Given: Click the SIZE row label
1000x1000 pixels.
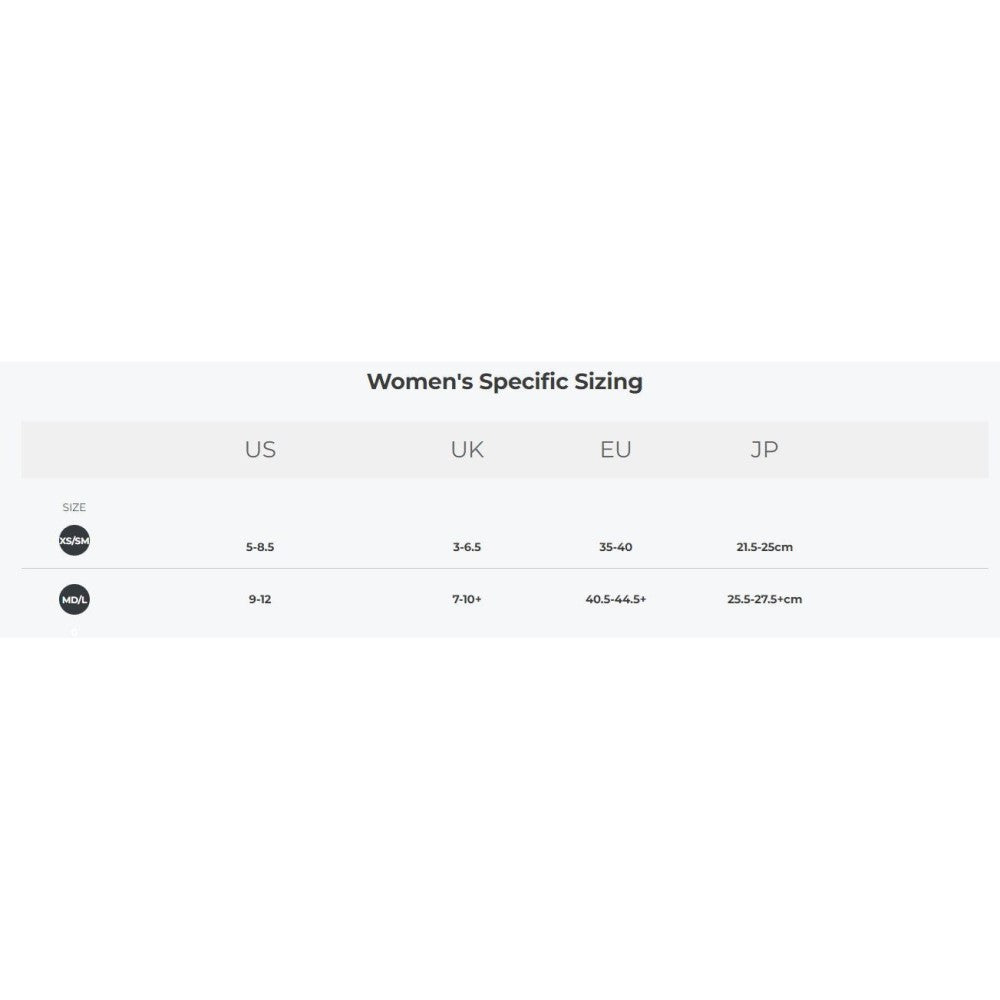Looking at the screenshot, I should tap(74, 507).
